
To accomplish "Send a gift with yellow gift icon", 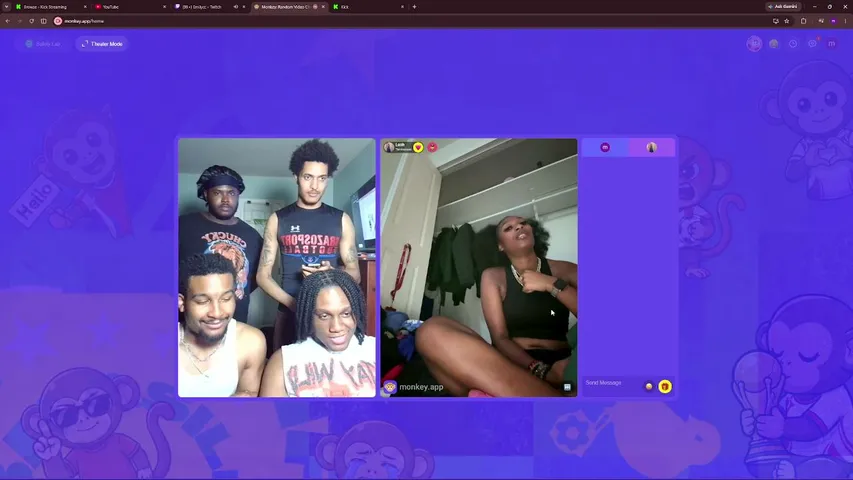I will [665, 386].
